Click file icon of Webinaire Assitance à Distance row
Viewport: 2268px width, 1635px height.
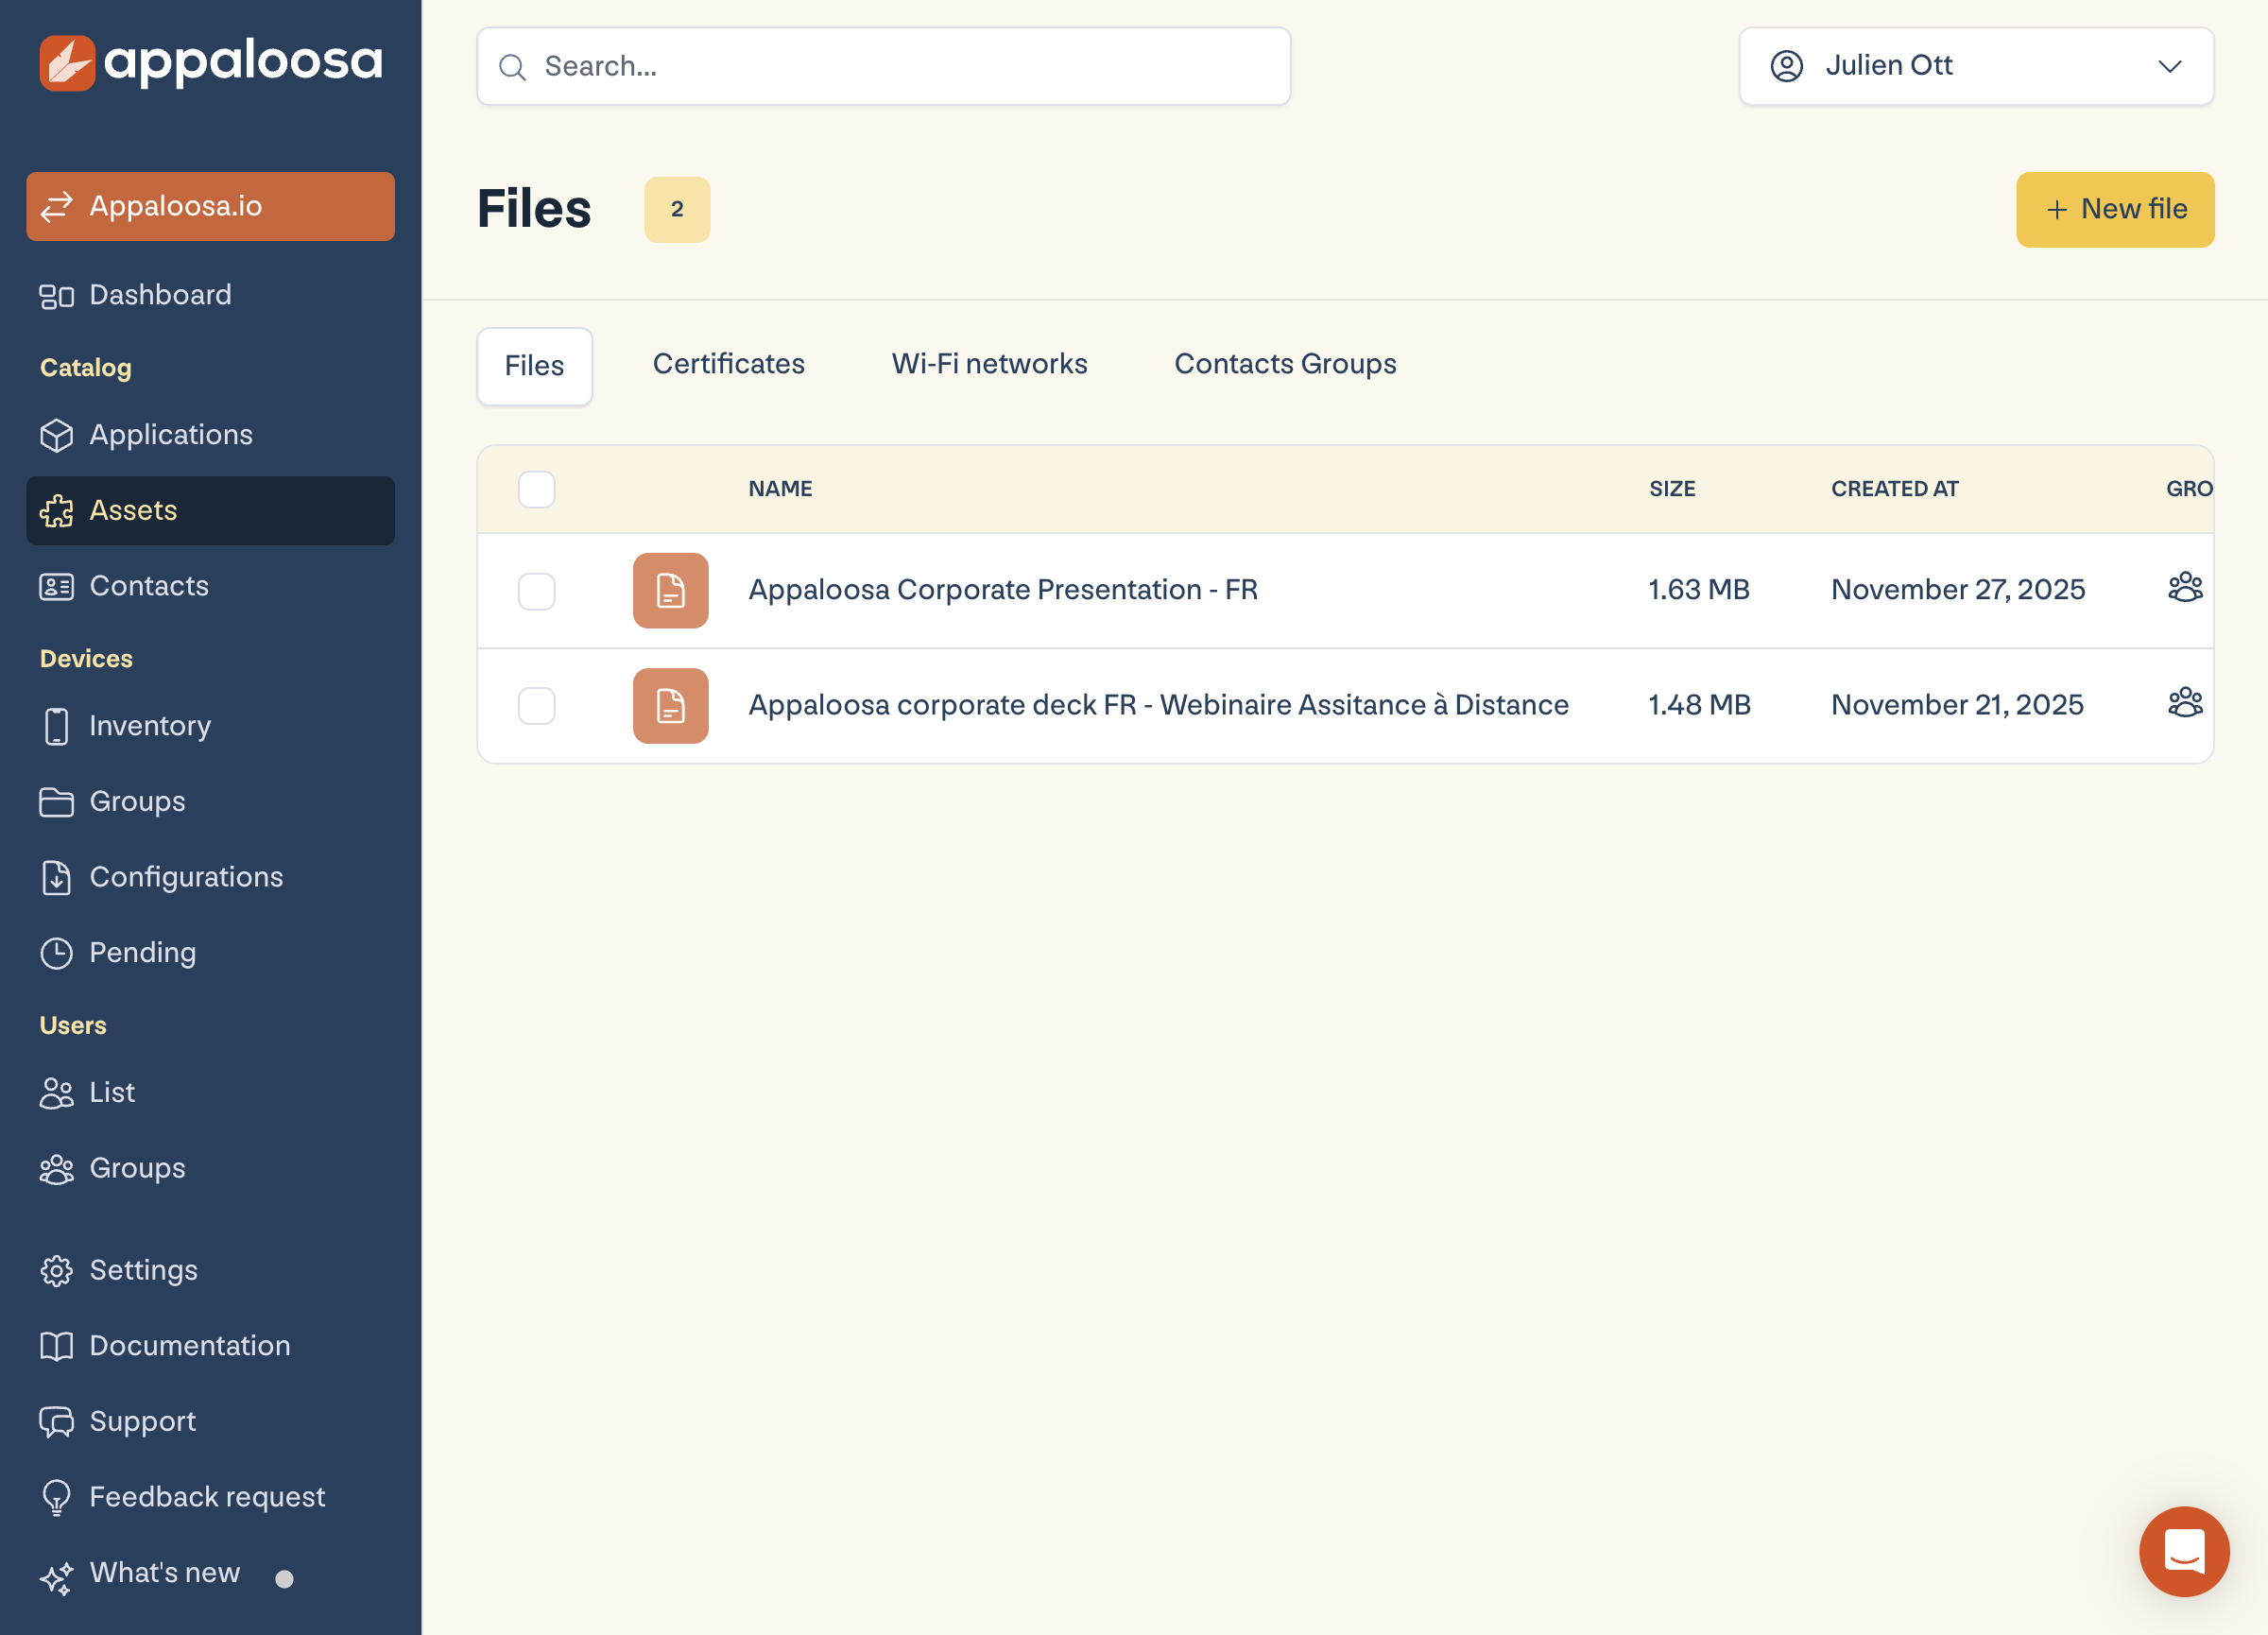(x=670, y=706)
